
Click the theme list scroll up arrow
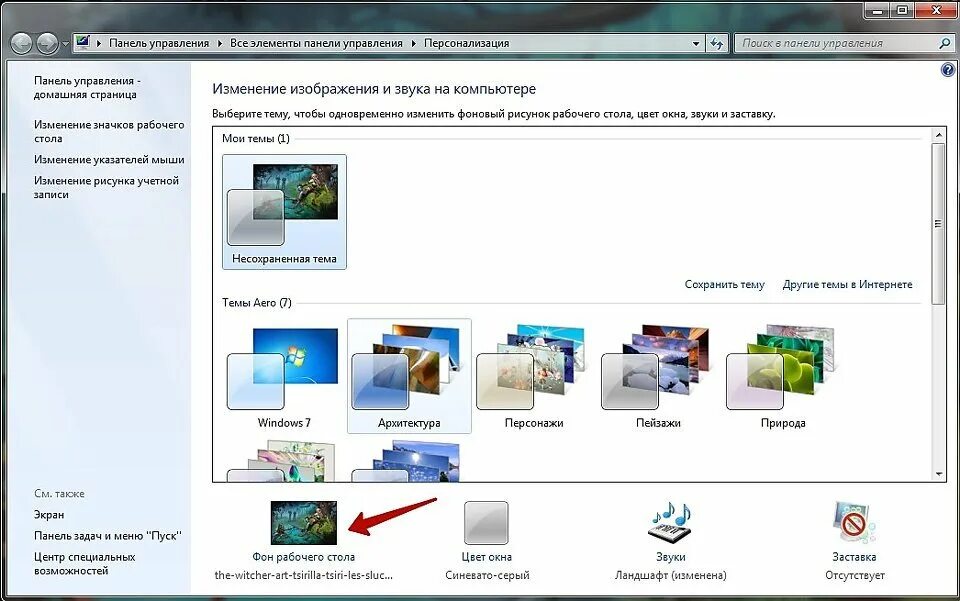point(938,134)
